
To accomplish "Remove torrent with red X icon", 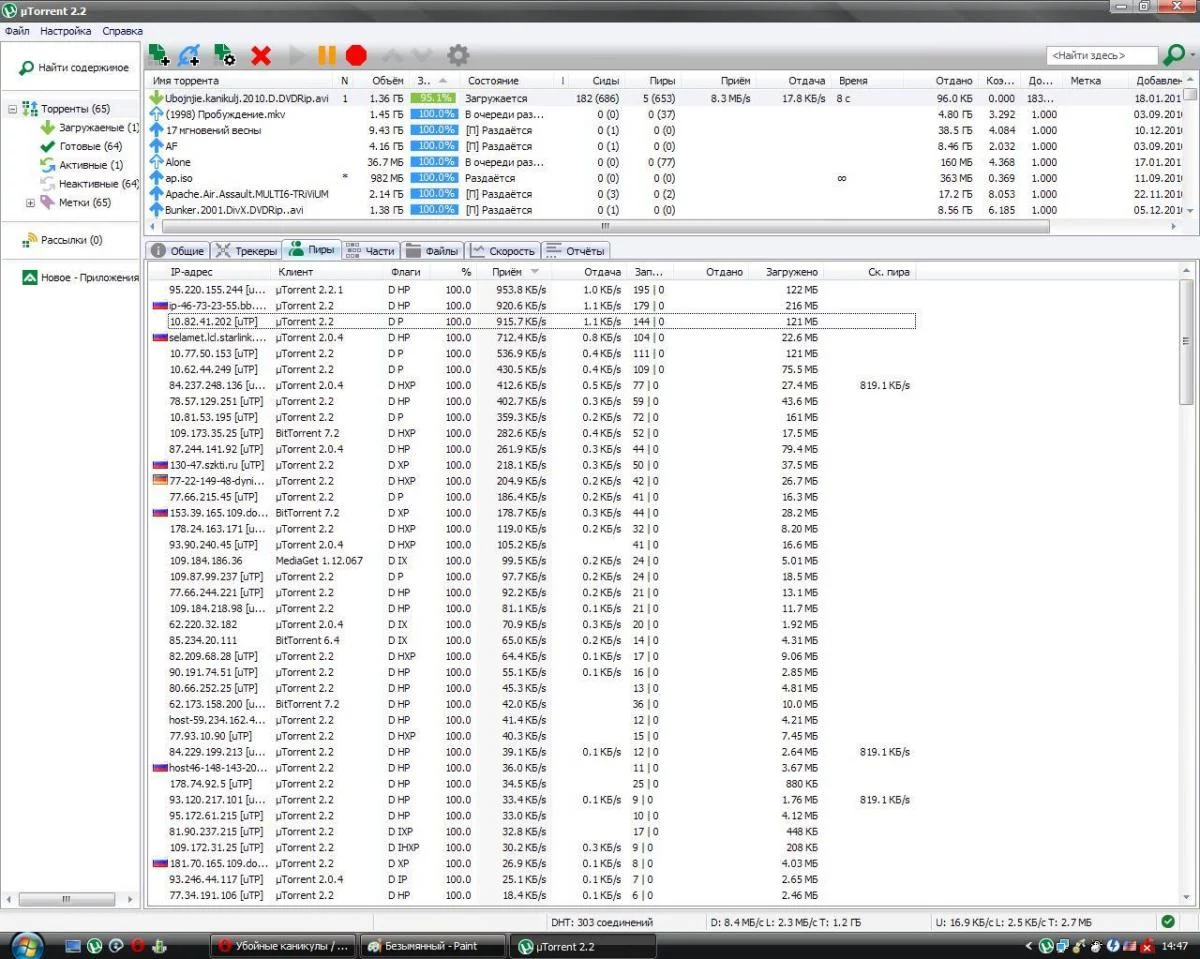I will point(261,55).
